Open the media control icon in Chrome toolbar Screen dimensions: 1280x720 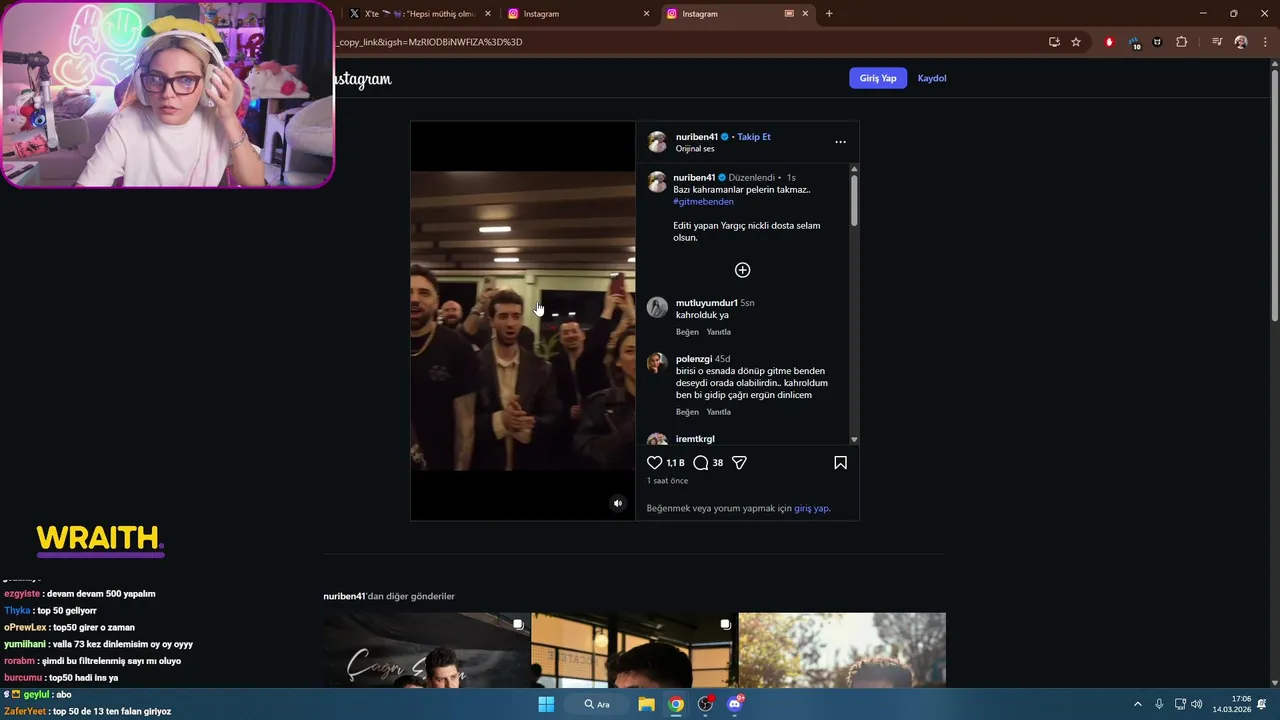[1217, 42]
